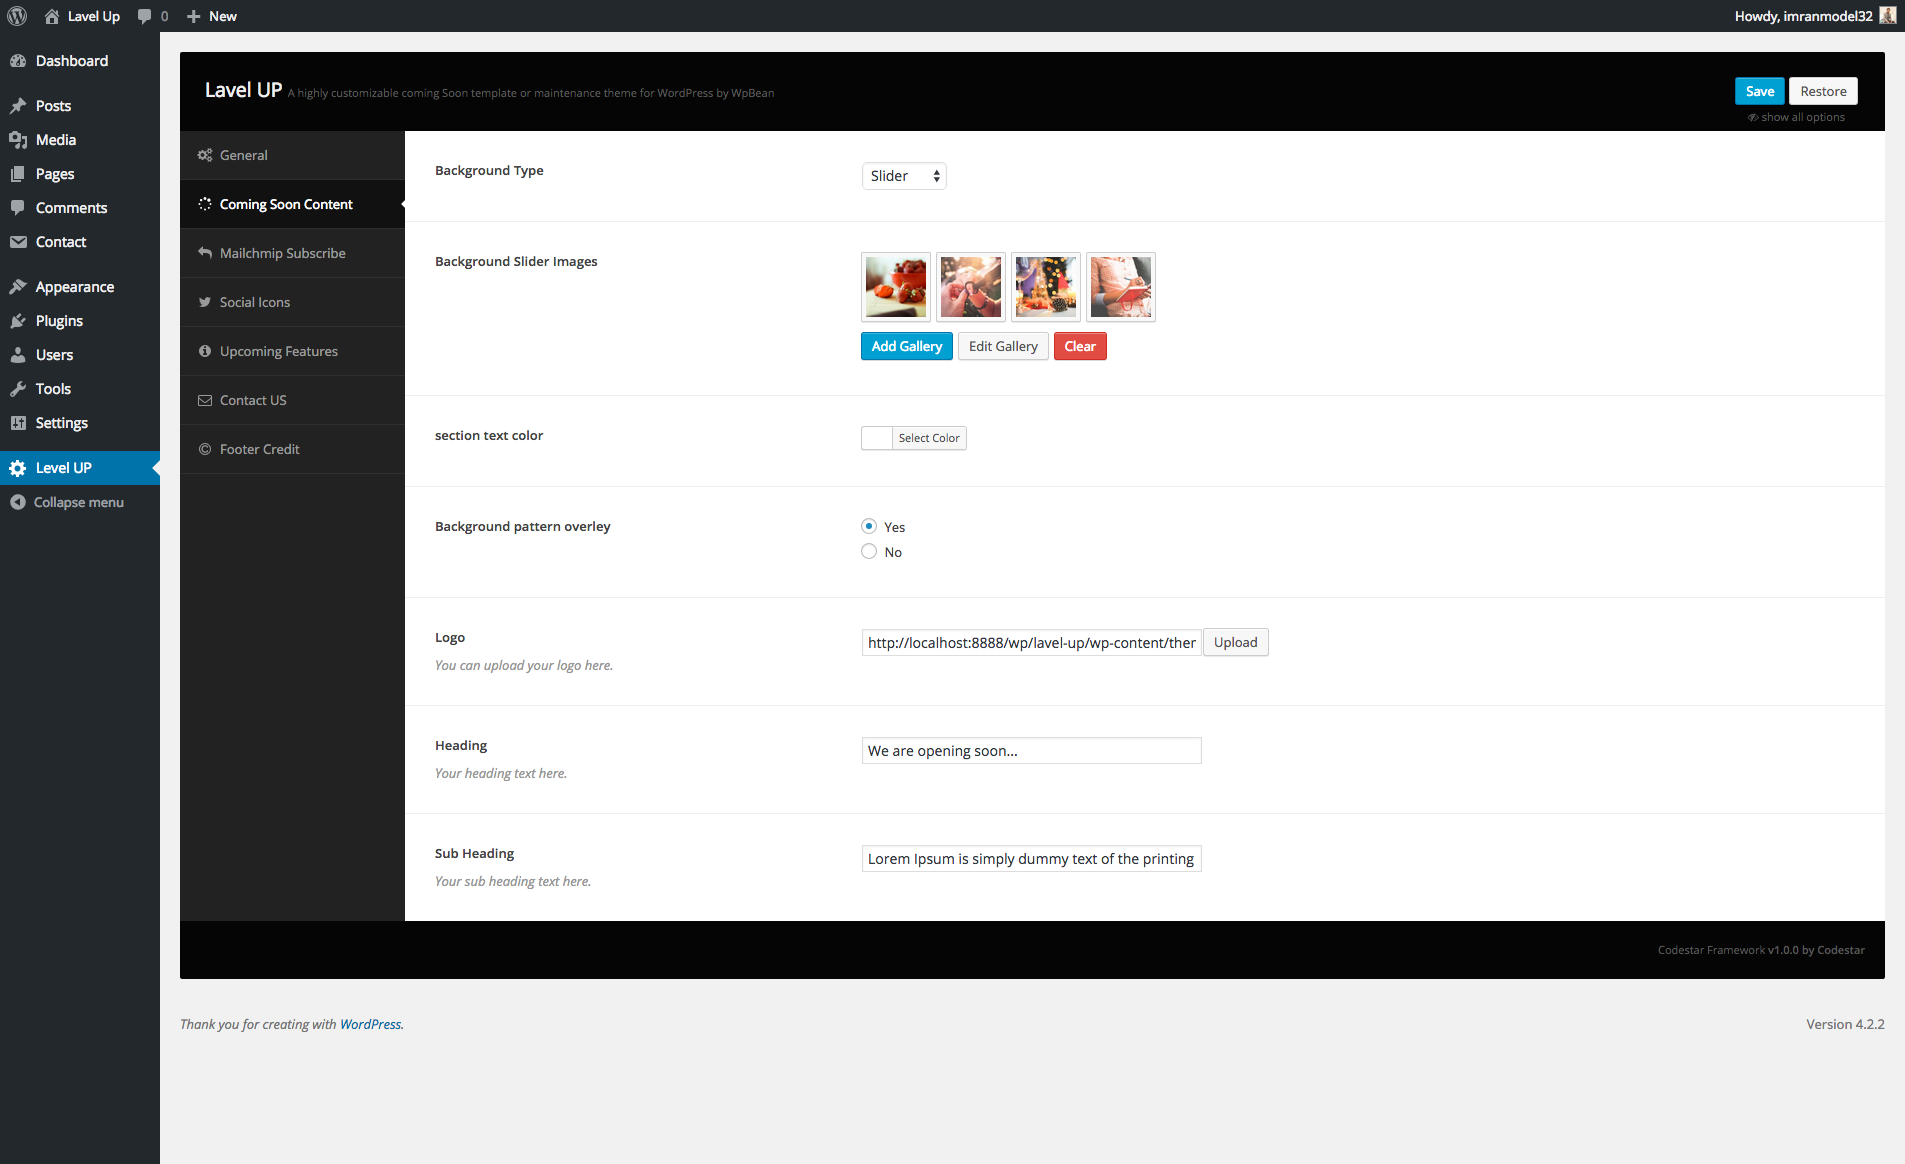Click the Social Icons twitter bird icon
Image resolution: width=1905 pixels, height=1164 pixels.
coord(205,302)
